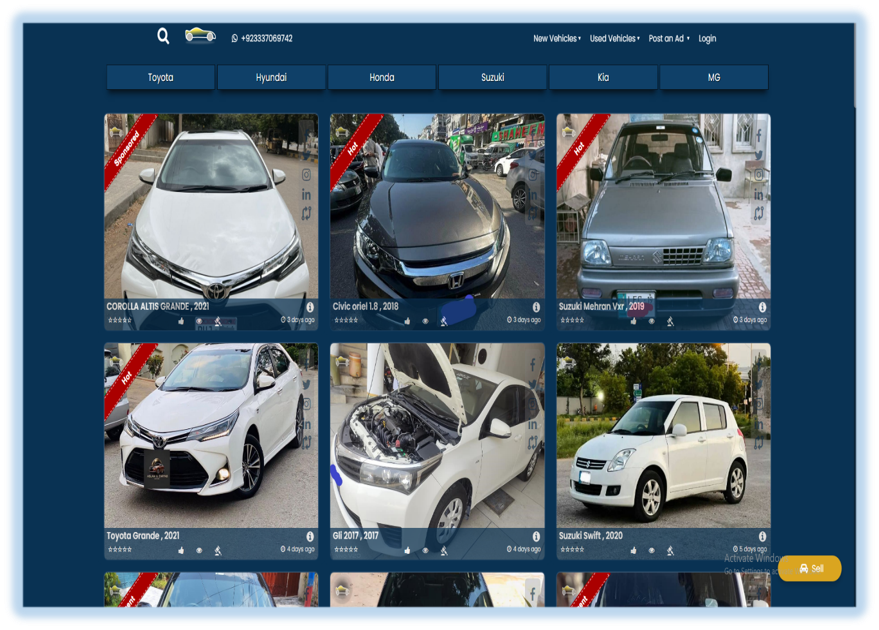The image size is (879, 630).
Task: Click the garage icon on Civic oriel photo
Action: 342,131
